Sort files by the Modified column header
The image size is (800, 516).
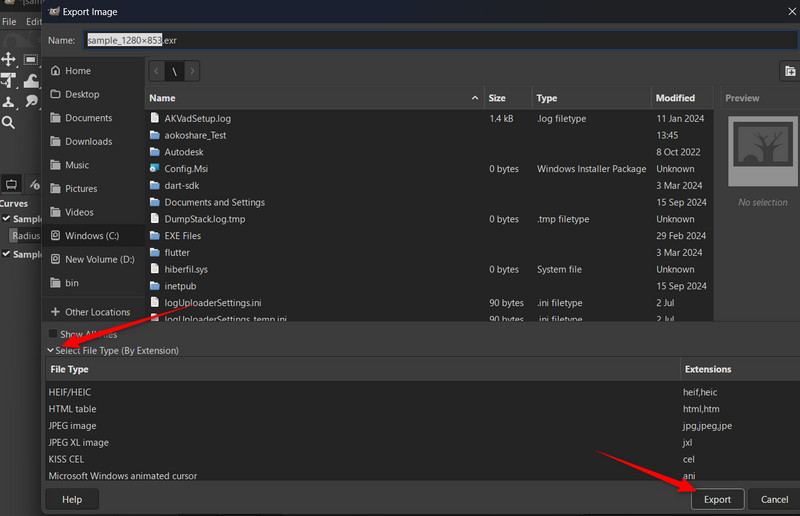[x=684, y=98]
